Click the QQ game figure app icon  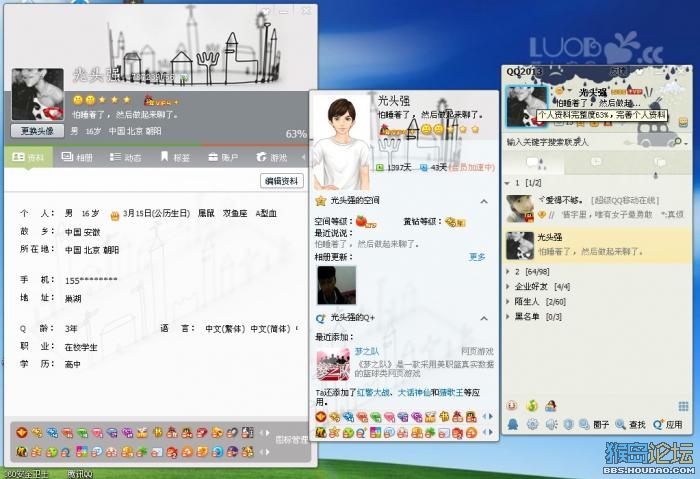(x=550, y=406)
